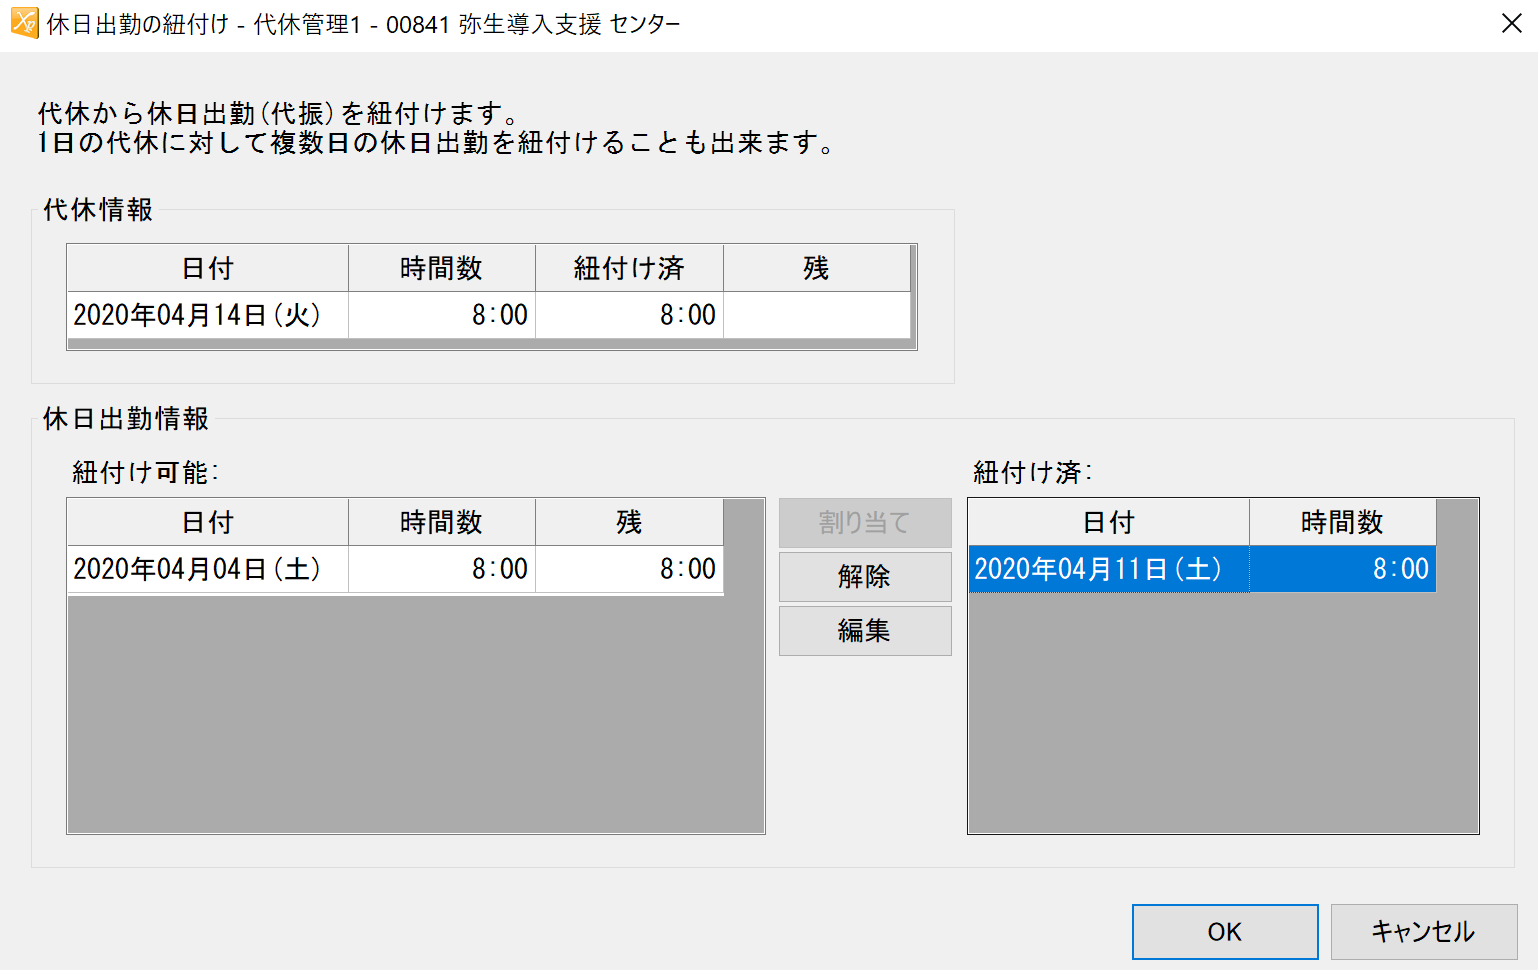Select 2020年04月14日(火) in 代休情報 table
The width and height of the screenshot is (1538, 970).
coord(208,315)
